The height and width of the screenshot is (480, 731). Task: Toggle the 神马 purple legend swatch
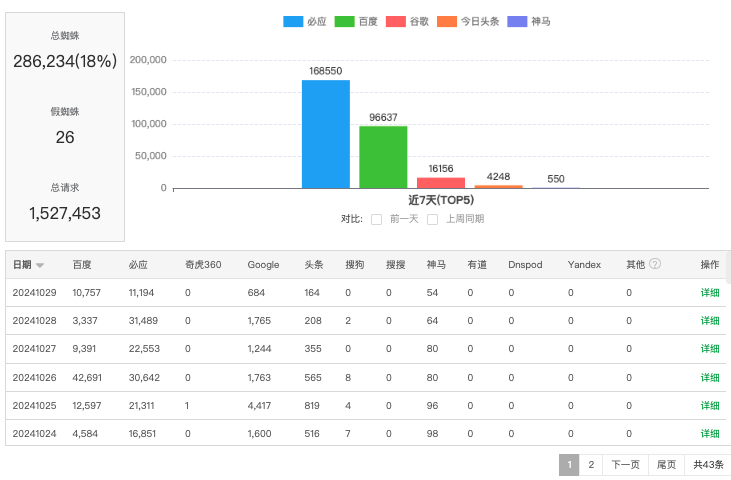pyautogui.click(x=518, y=21)
